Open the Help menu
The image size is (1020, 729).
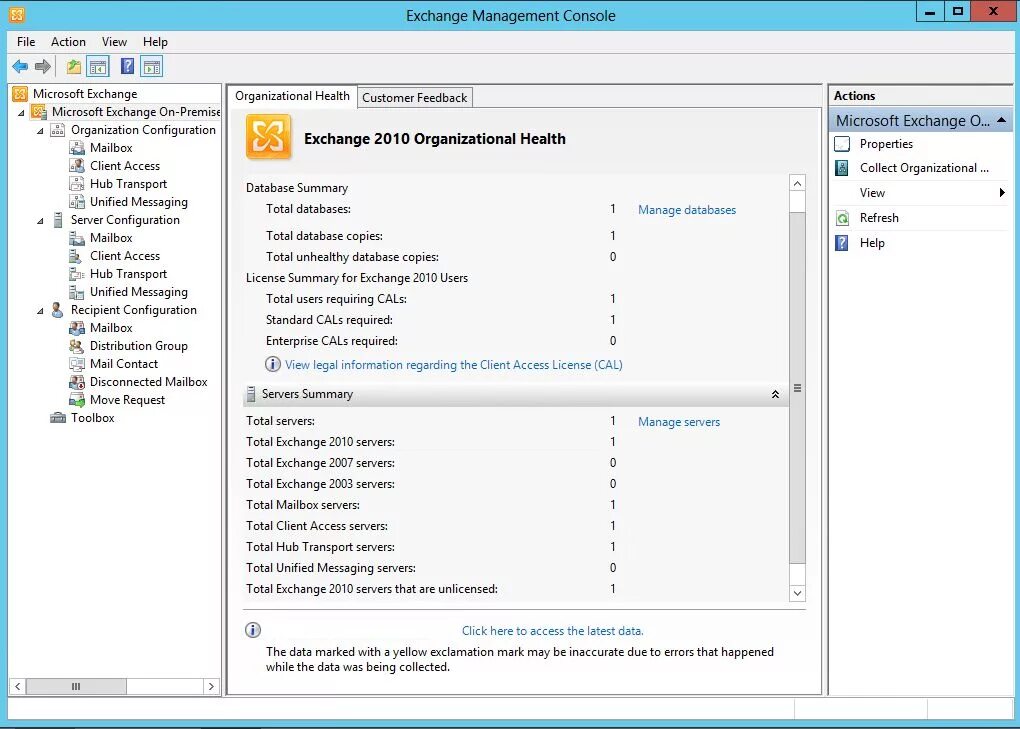coord(155,42)
